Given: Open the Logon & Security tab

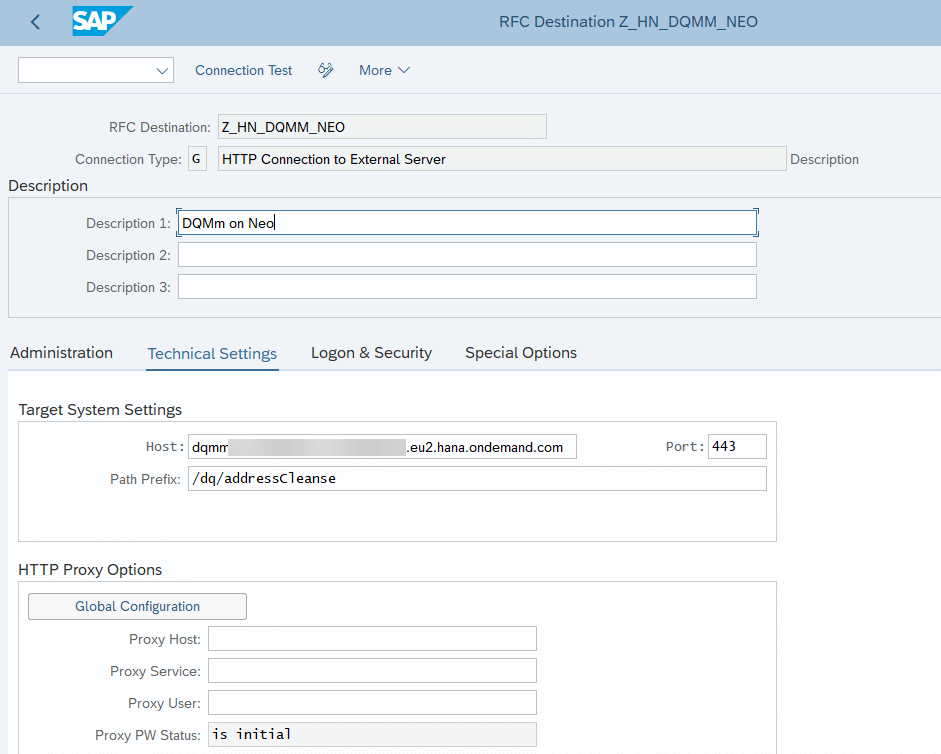Looking at the screenshot, I should [x=371, y=352].
